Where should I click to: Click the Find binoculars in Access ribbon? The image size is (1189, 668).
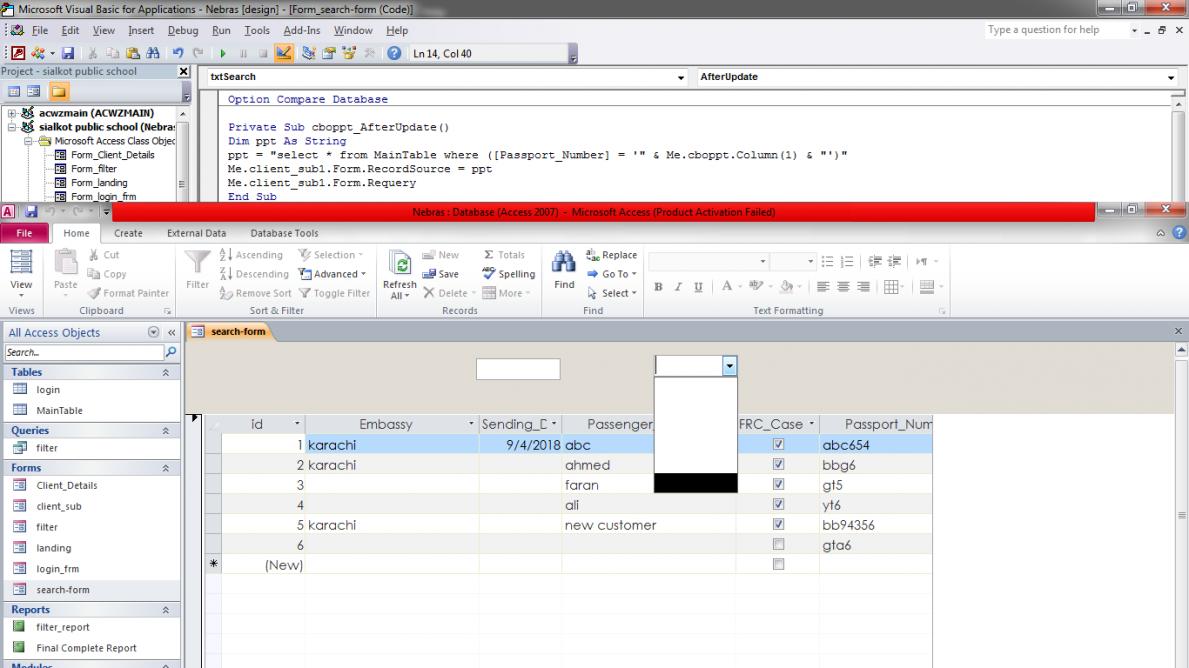(564, 270)
